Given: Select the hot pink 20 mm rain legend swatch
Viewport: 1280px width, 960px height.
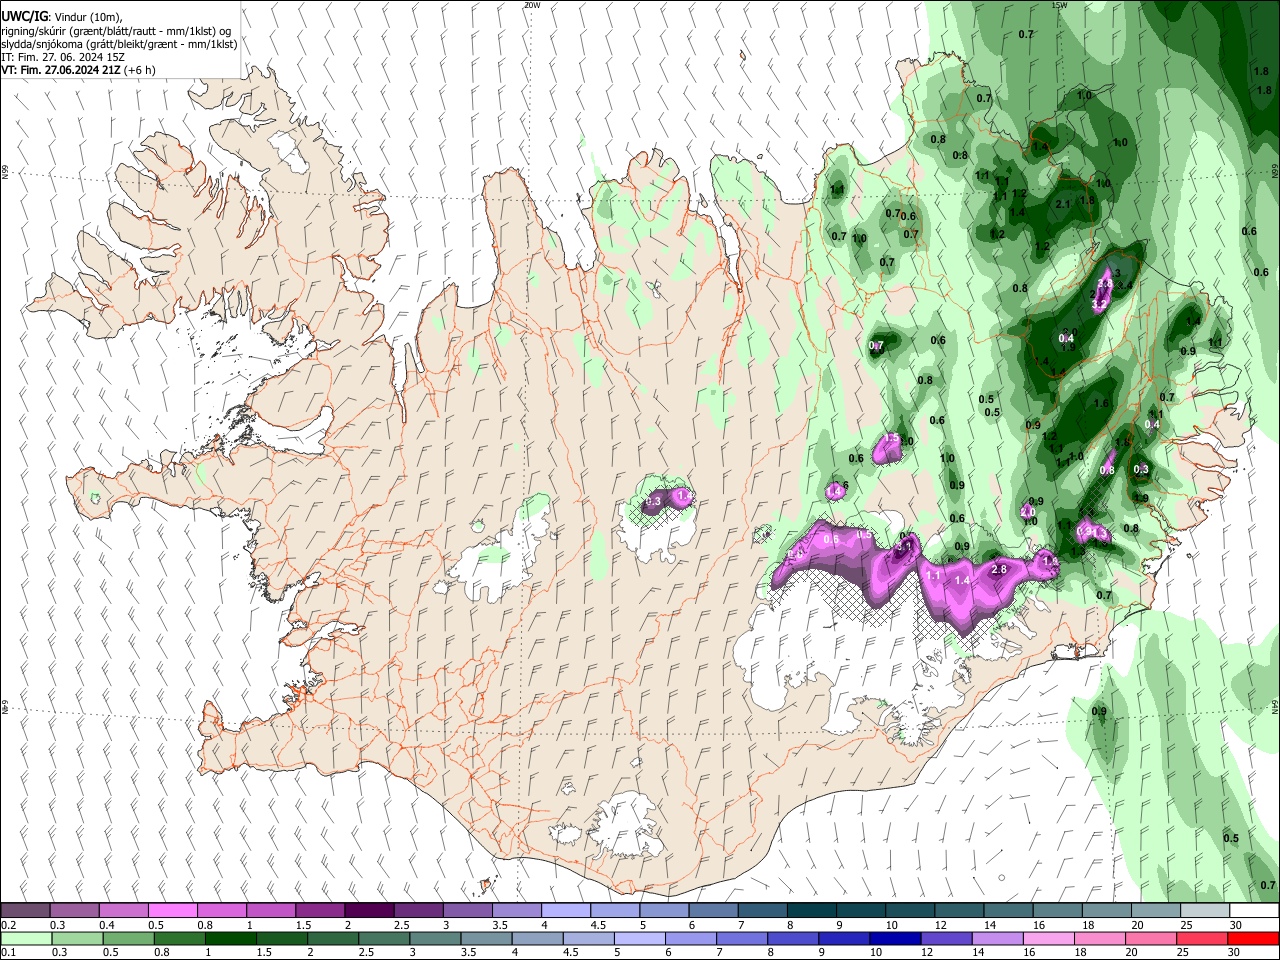Looking at the screenshot, I should [x=1152, y=938].
